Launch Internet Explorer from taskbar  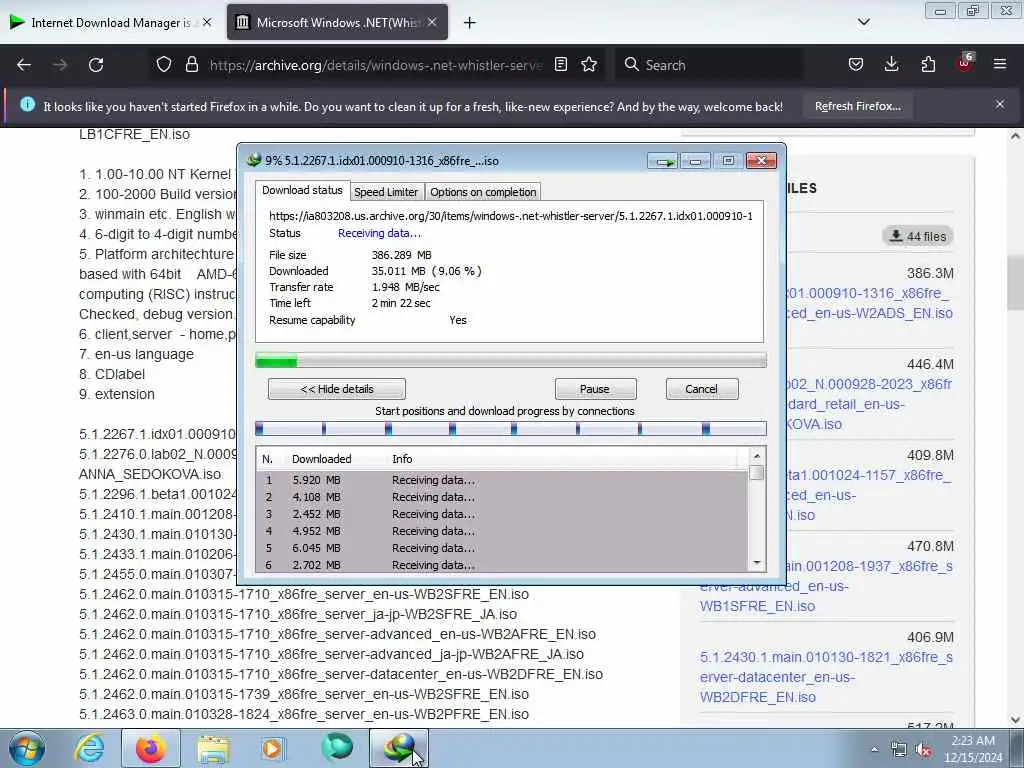point(89,748)
